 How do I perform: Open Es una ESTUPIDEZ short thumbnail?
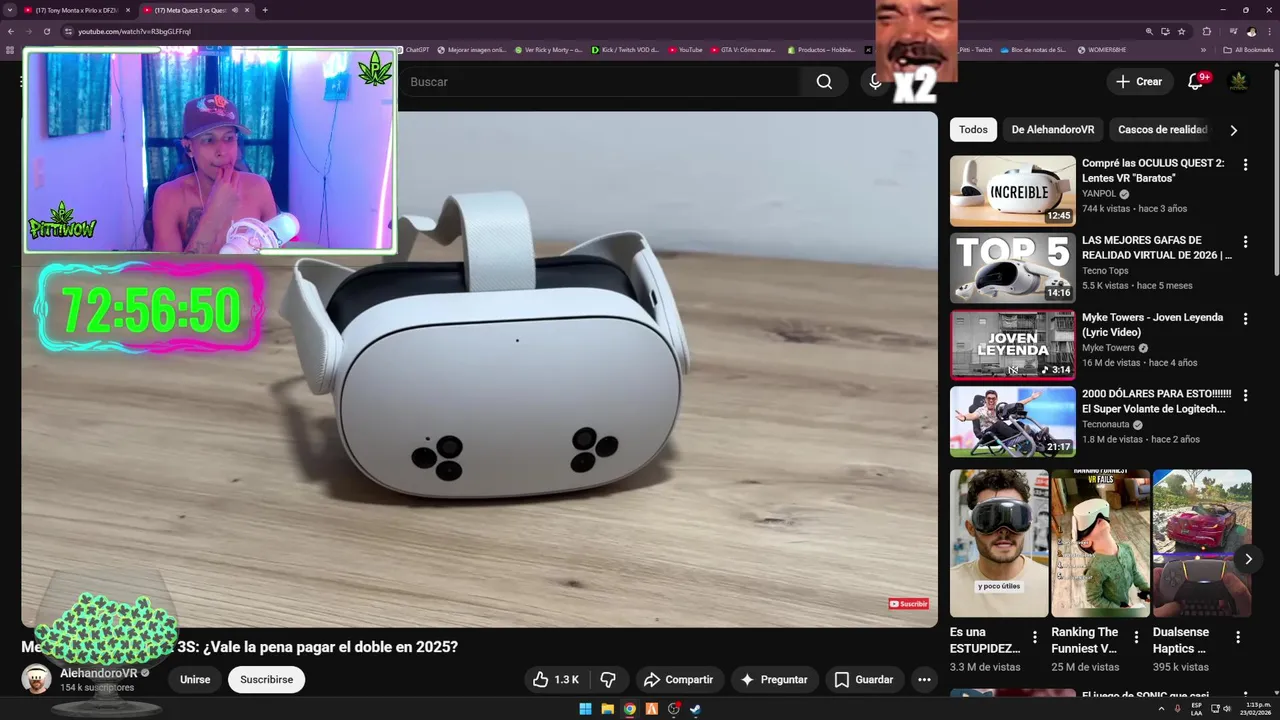(x=999, y=543)
